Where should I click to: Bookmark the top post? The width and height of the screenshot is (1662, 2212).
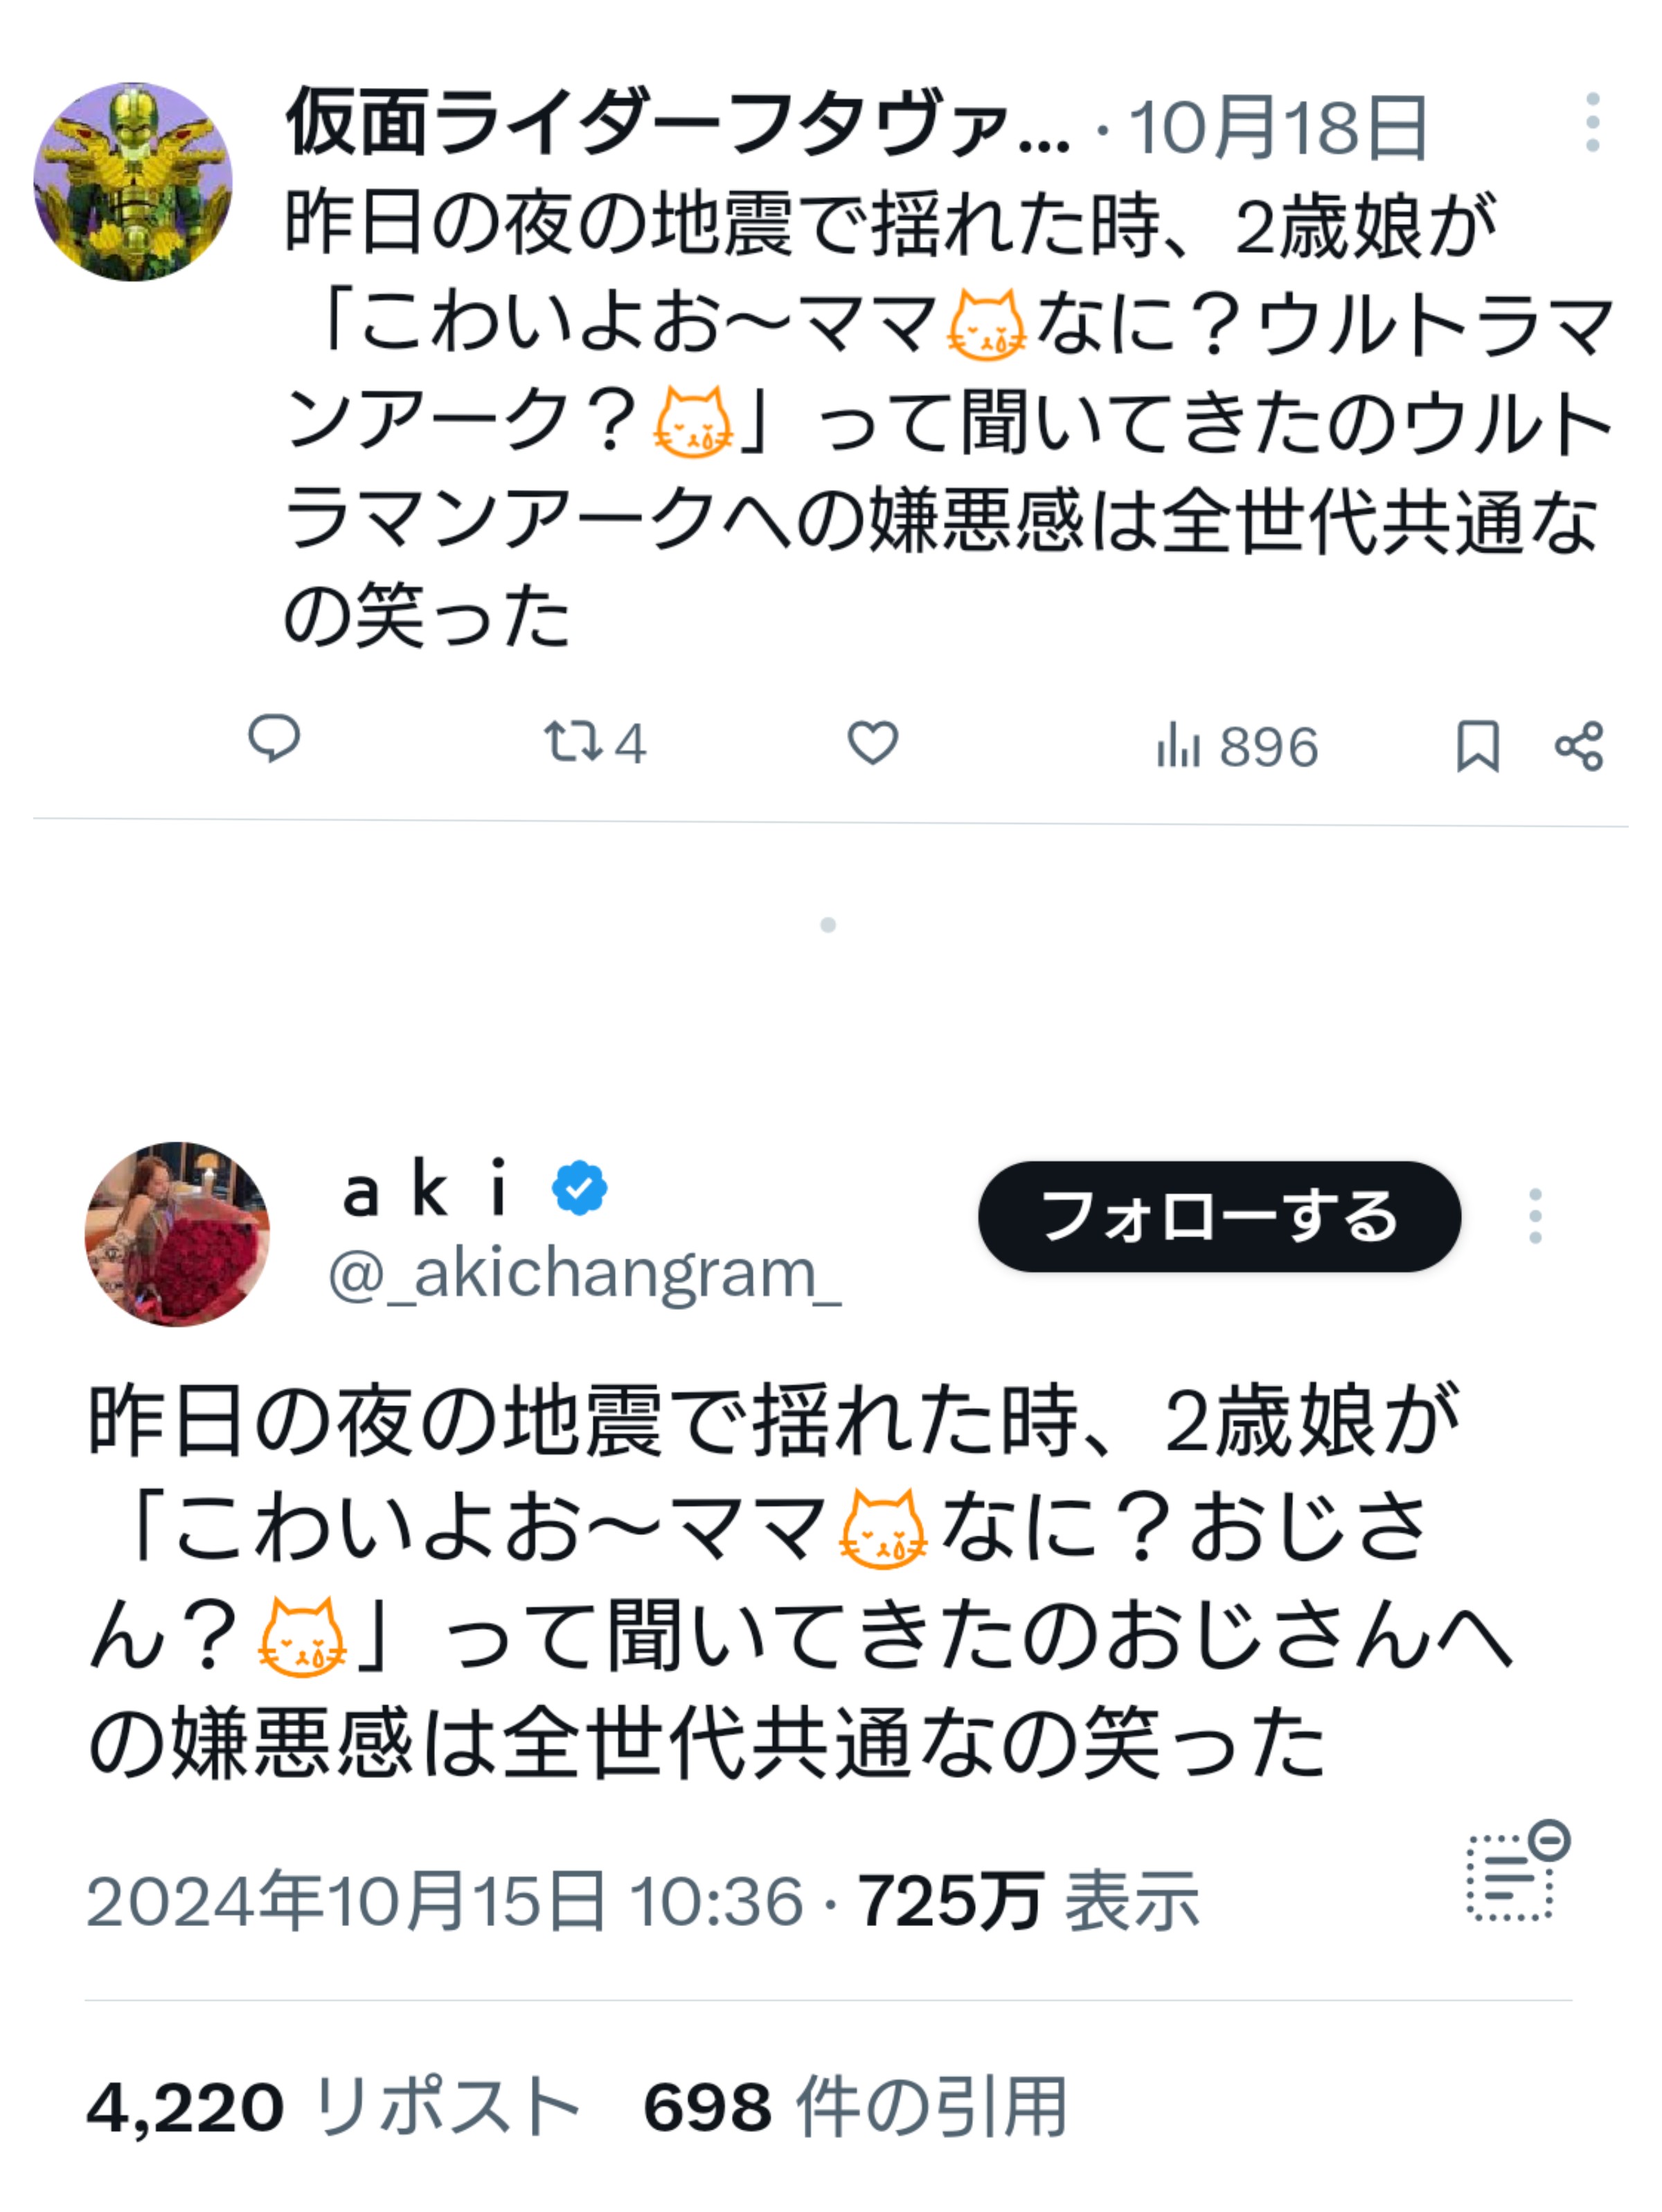(1477, 746)
